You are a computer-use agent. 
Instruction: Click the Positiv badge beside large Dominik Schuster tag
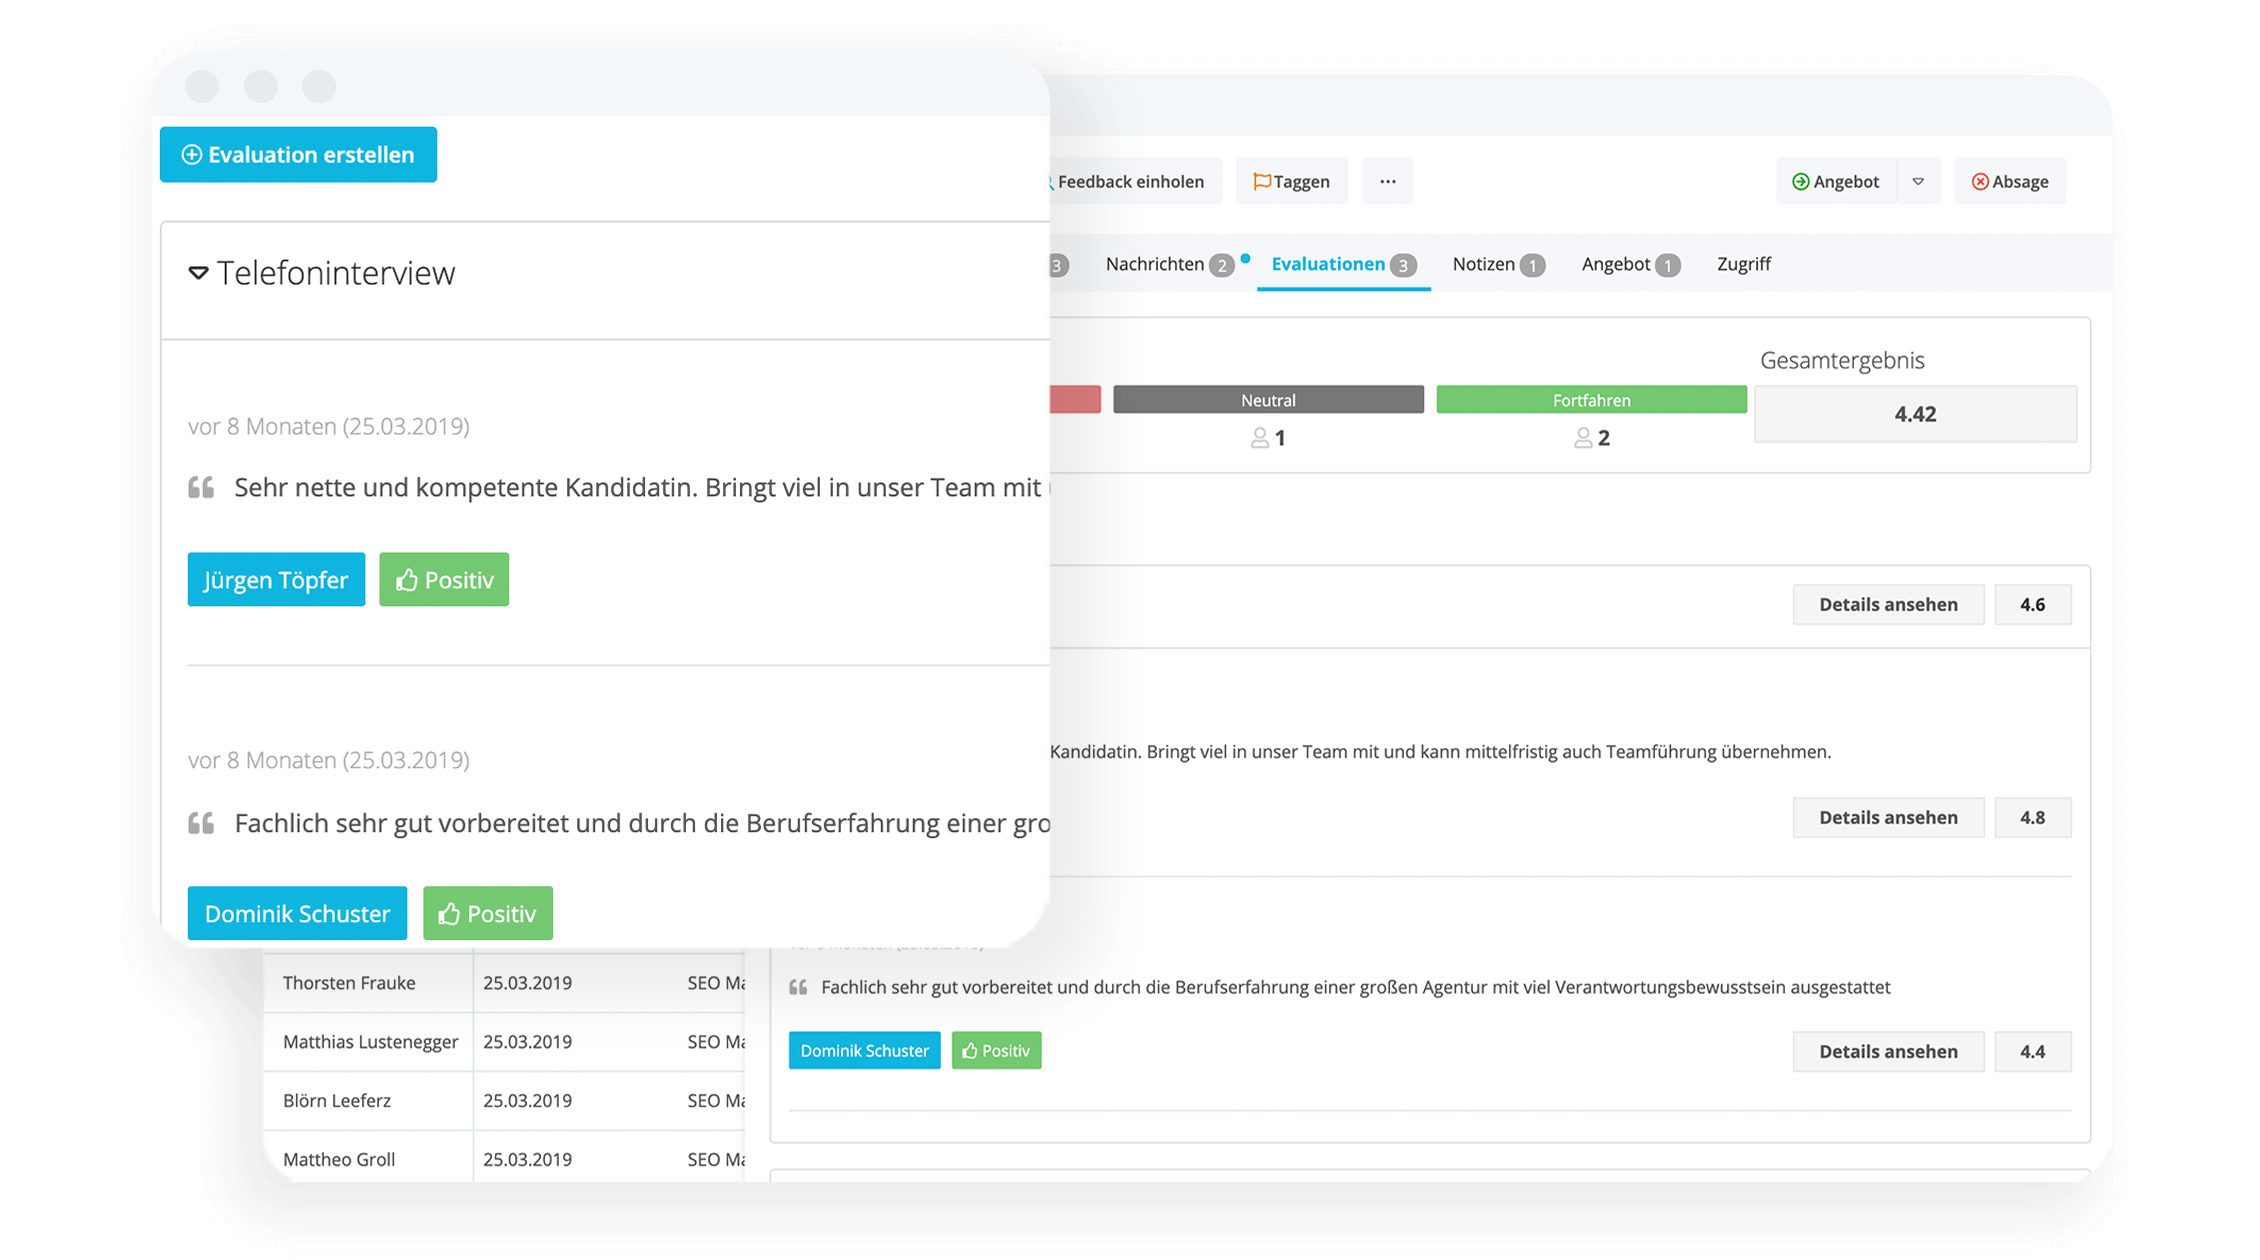click(x=488, y=913)
